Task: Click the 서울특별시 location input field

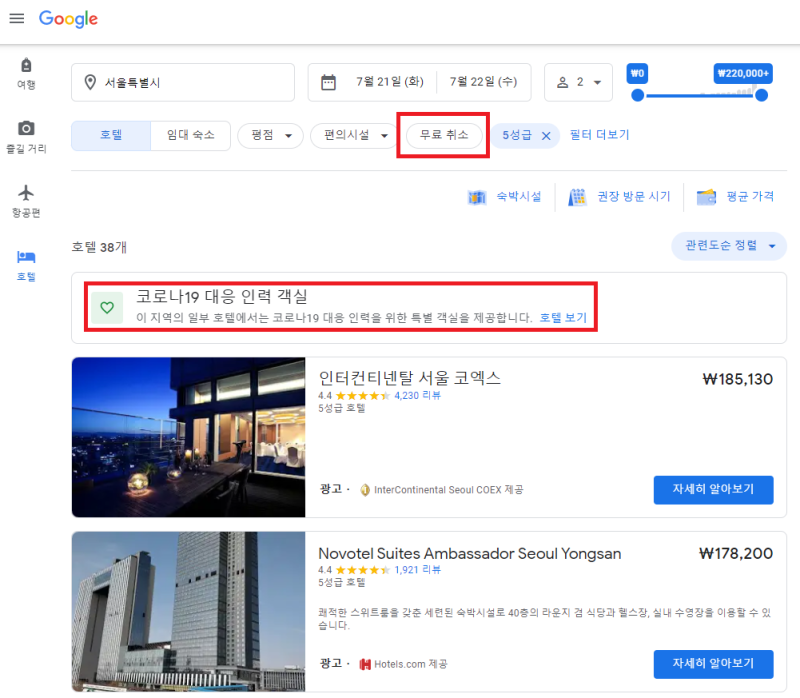Action: coord(183,82)
